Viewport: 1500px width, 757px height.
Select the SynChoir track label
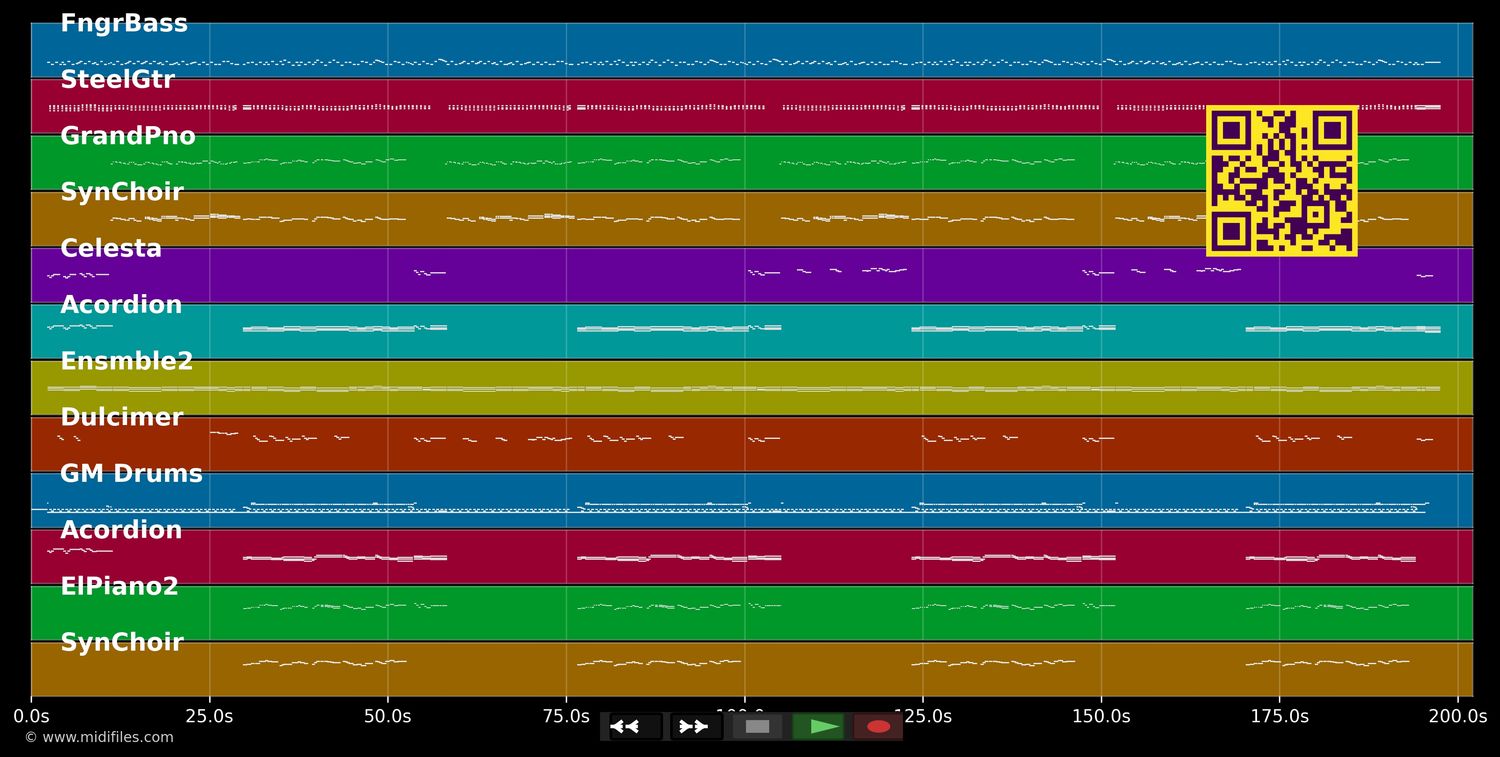(x=122, y=191)
